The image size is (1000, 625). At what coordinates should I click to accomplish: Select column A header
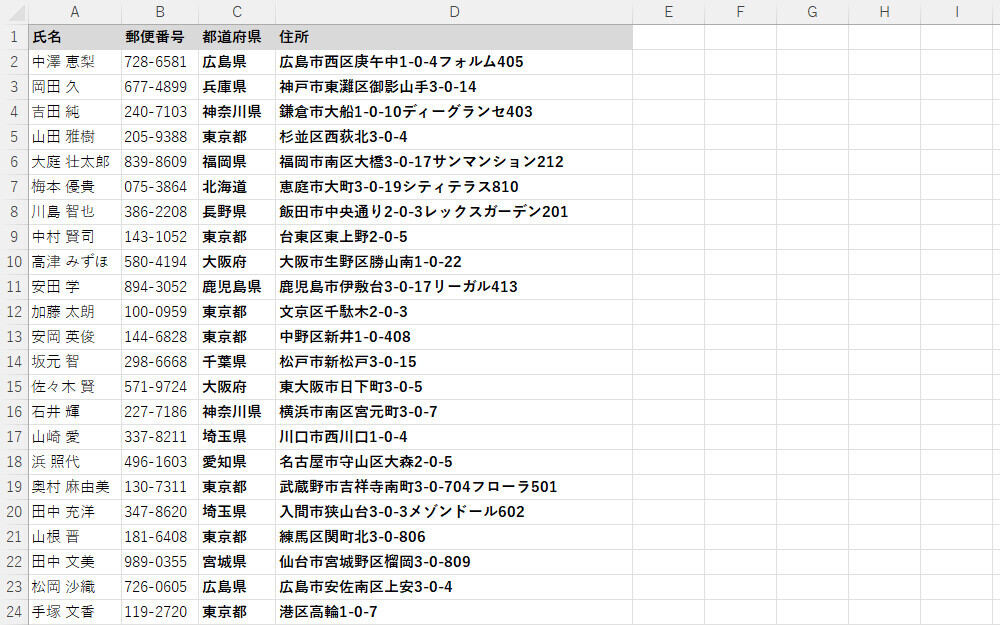click(75, 12)
